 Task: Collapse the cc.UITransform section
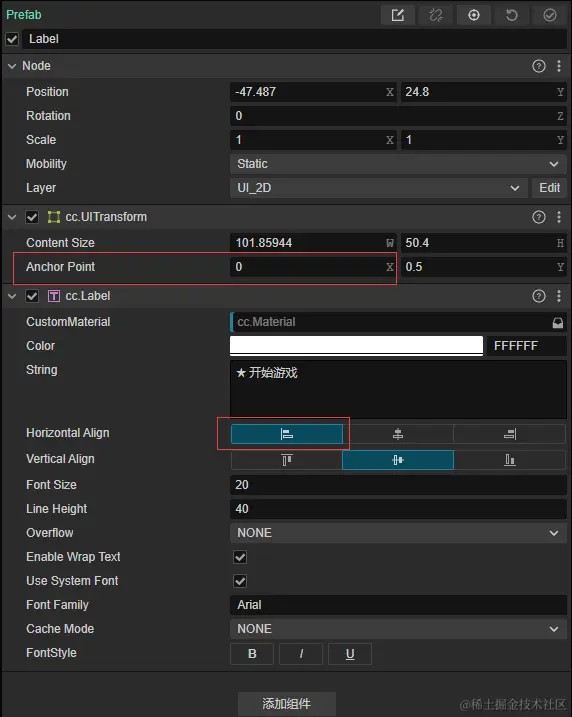[x=12, y=217]
